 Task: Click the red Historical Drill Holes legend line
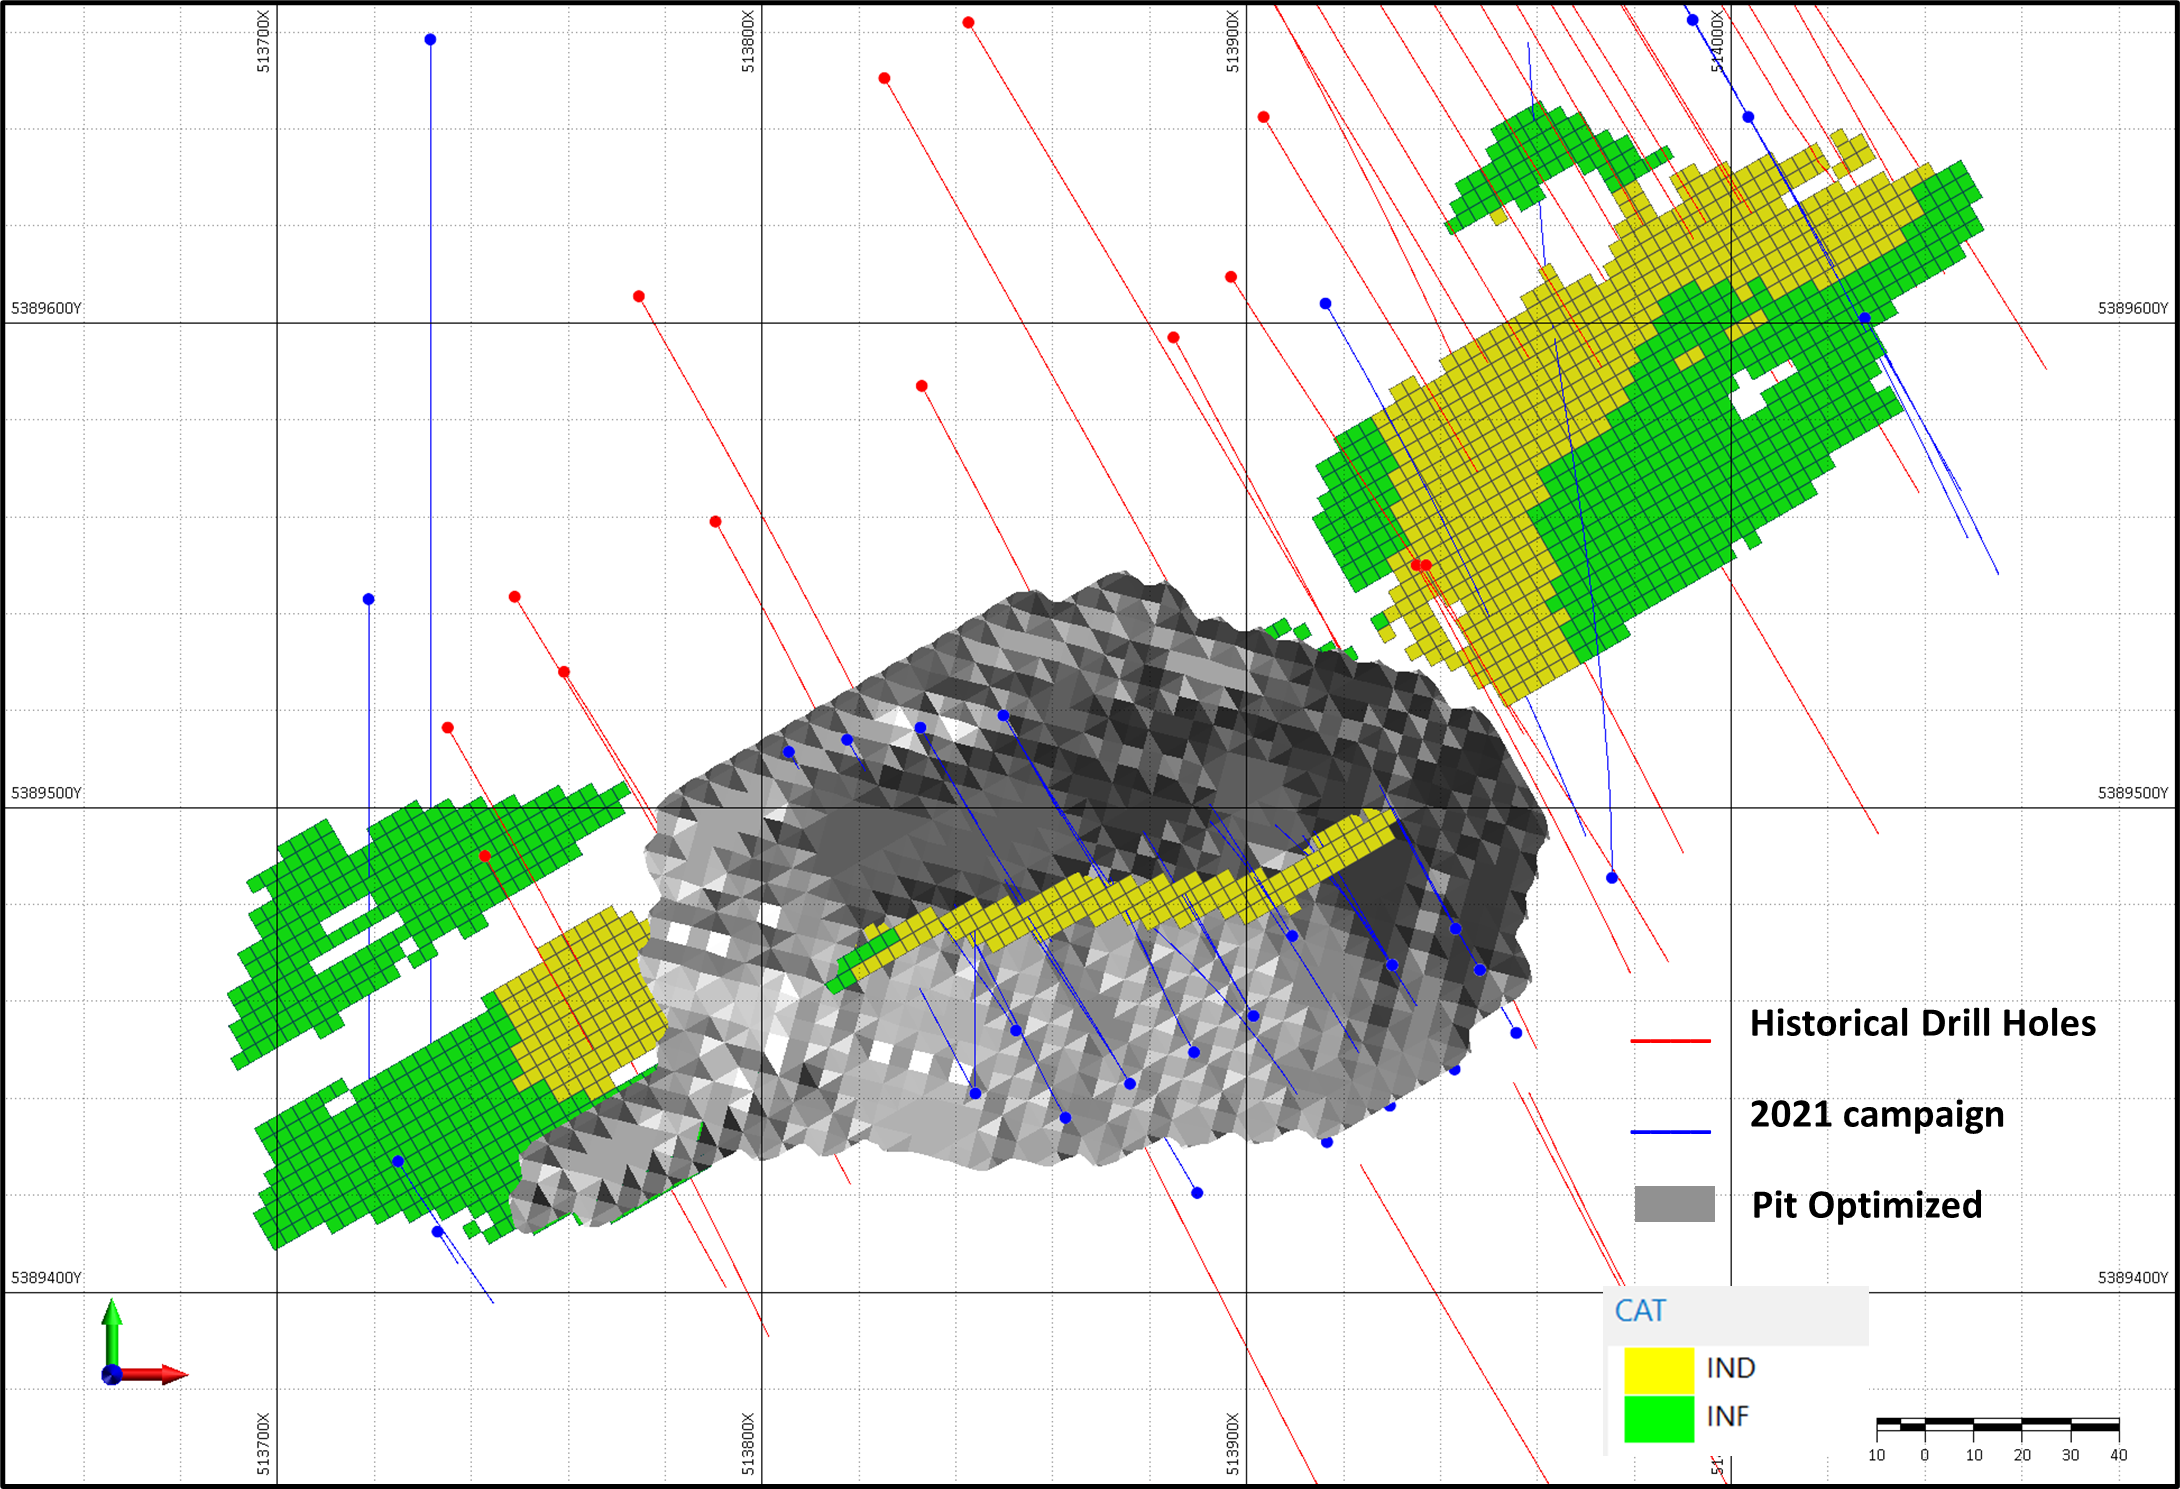(1670, 1041)
